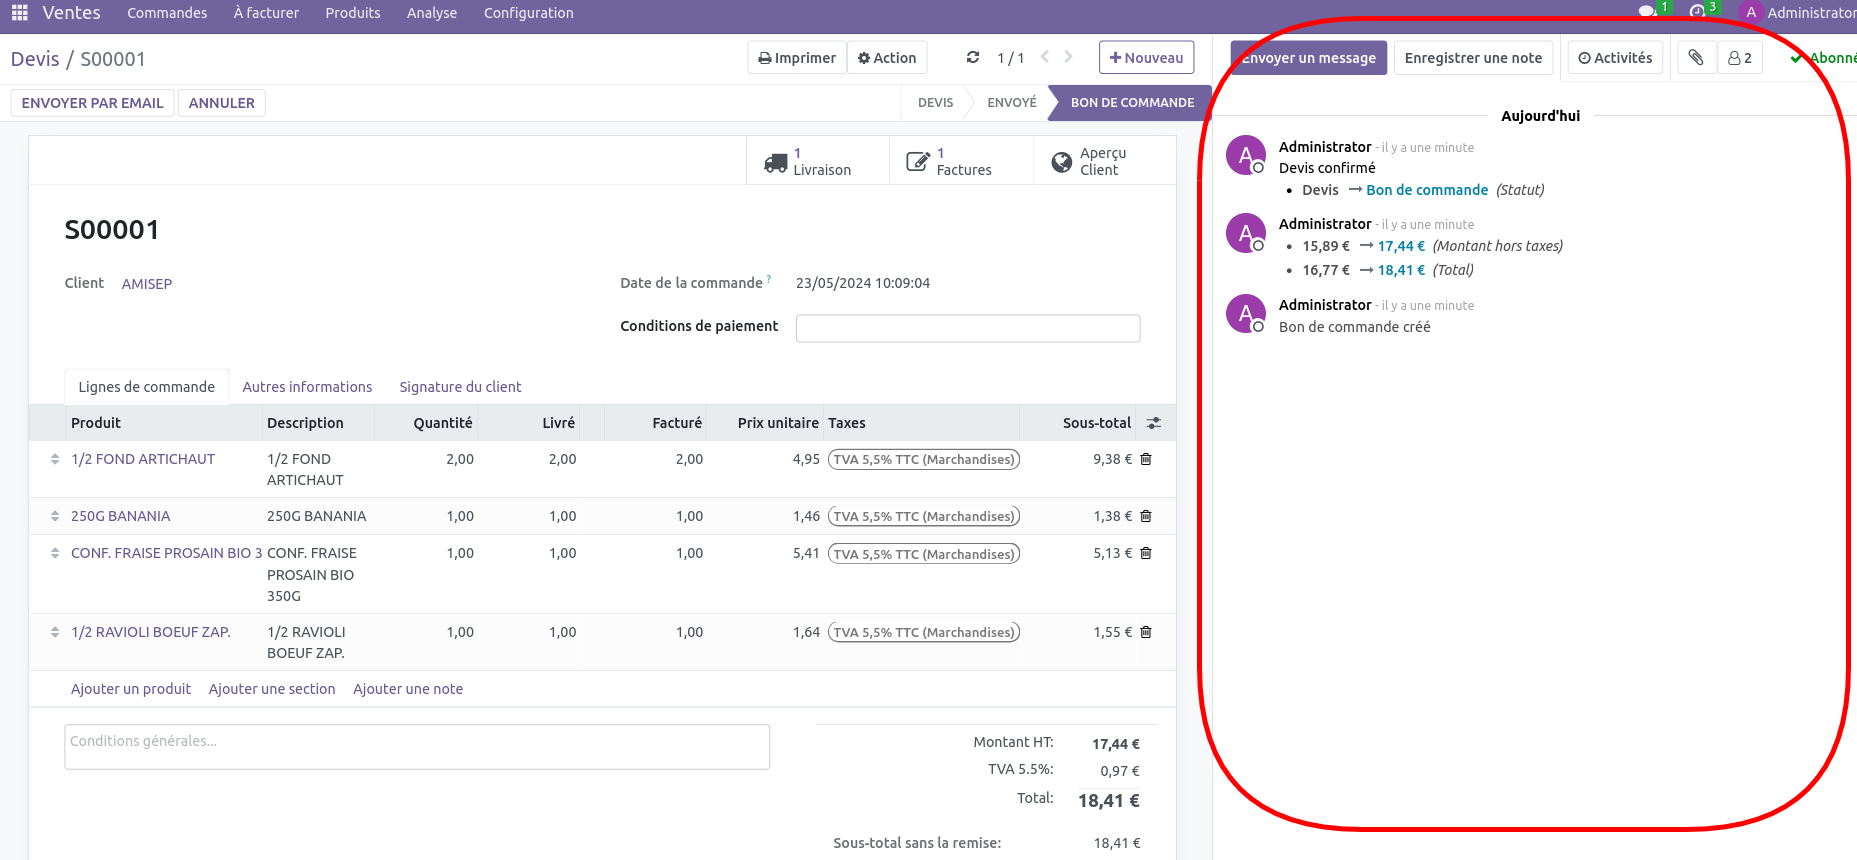This screenshot has width=1857, height=860.
Task: Open the Commandes menu
Action: (167, 13)
